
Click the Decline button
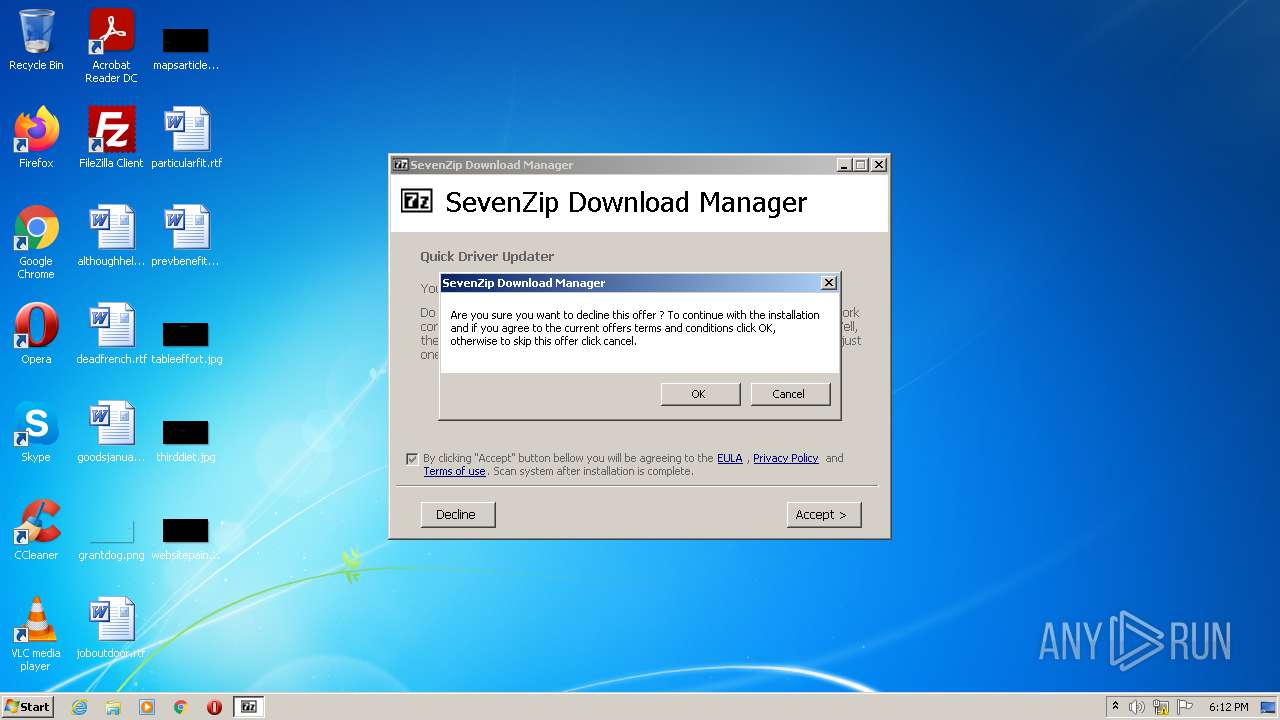point(456,514)
